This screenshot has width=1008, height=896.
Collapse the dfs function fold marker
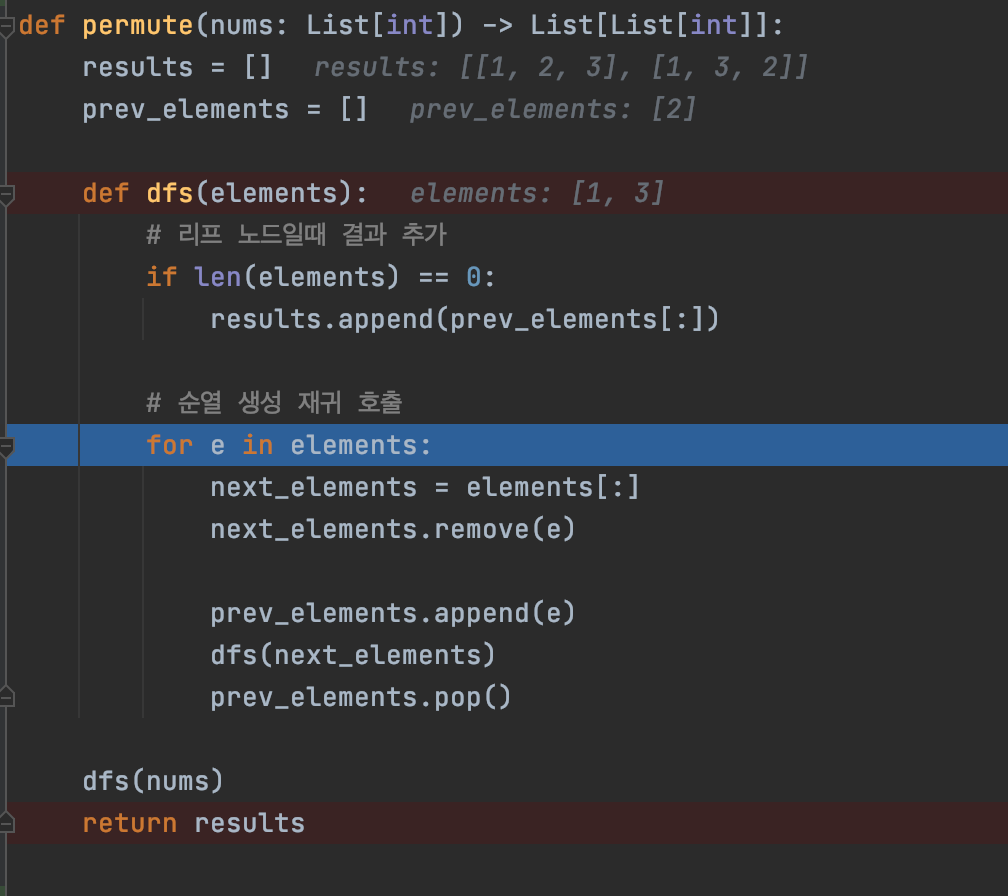[6, 194]
